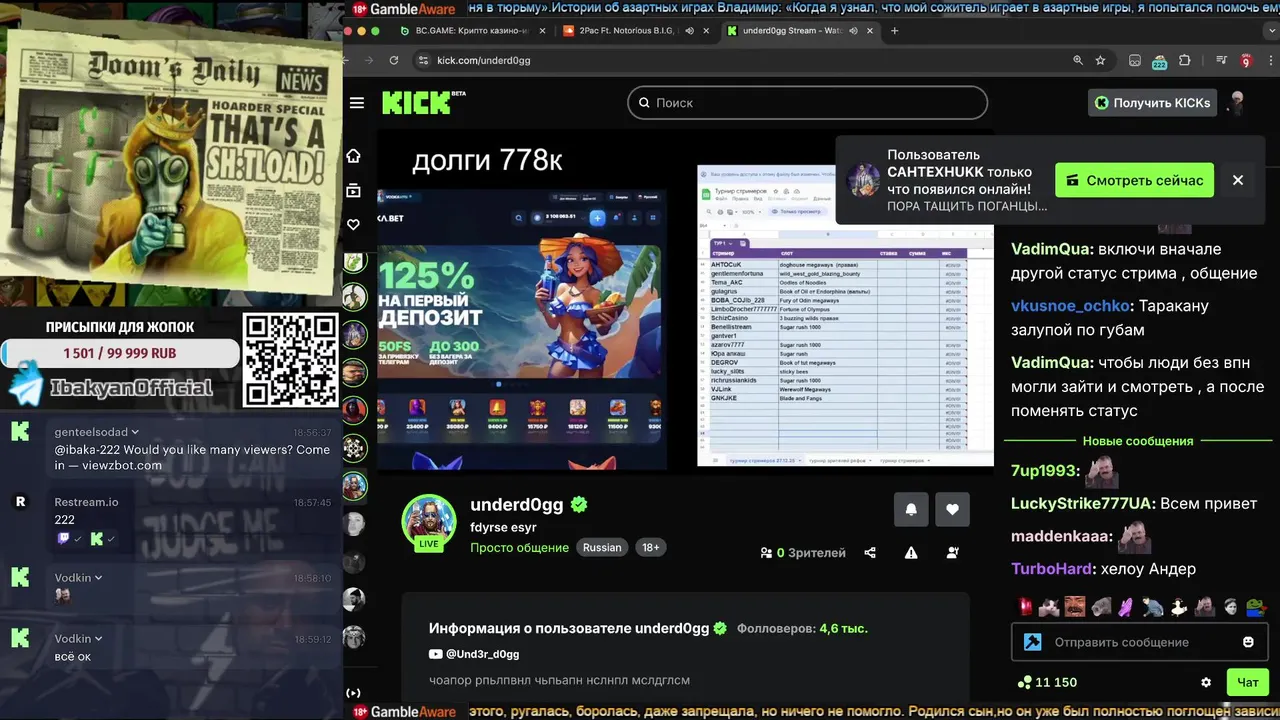Click the kick.com/underd0gg address bar
1280x720 pixels.
(740, 60)
